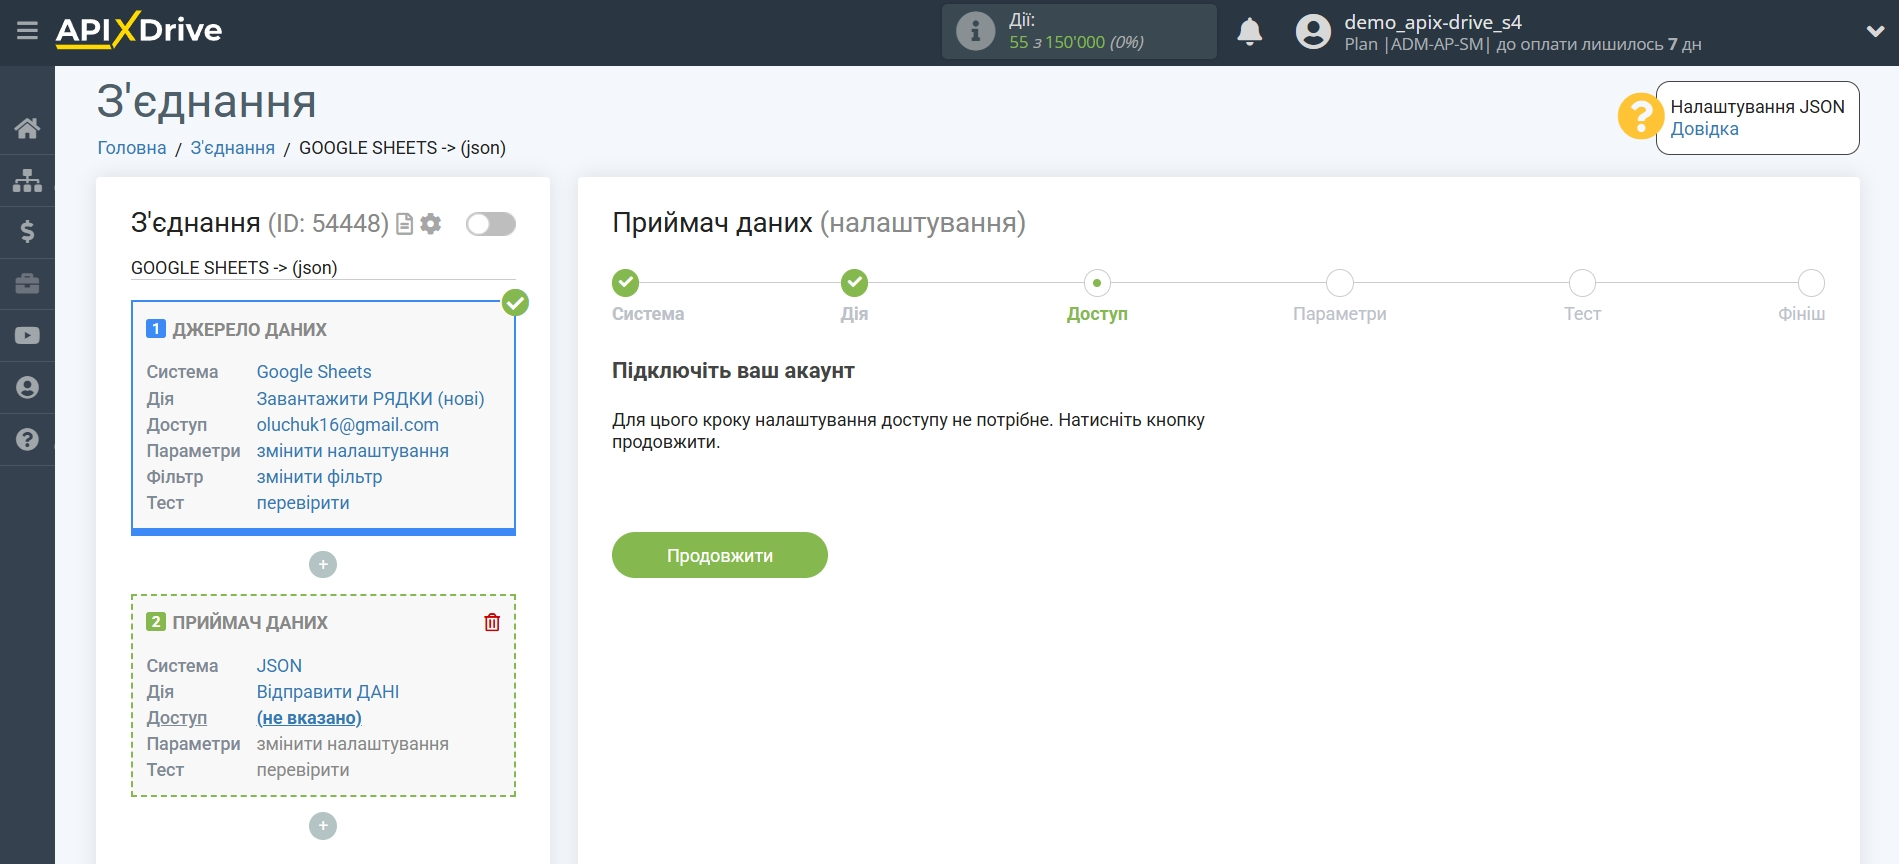Click the ApiX-Drive logo

139,30
